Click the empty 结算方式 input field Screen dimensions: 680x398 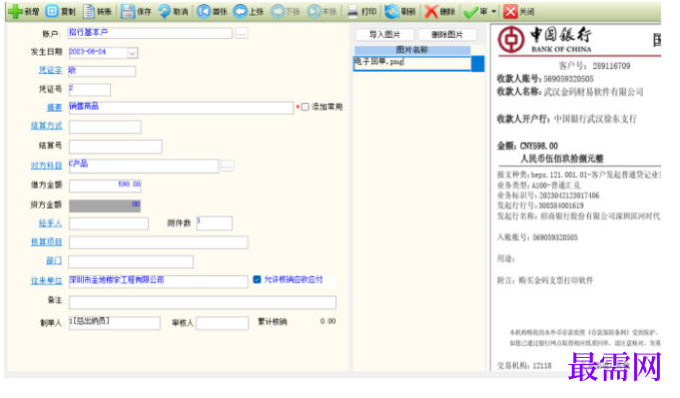tap(105, 127)
